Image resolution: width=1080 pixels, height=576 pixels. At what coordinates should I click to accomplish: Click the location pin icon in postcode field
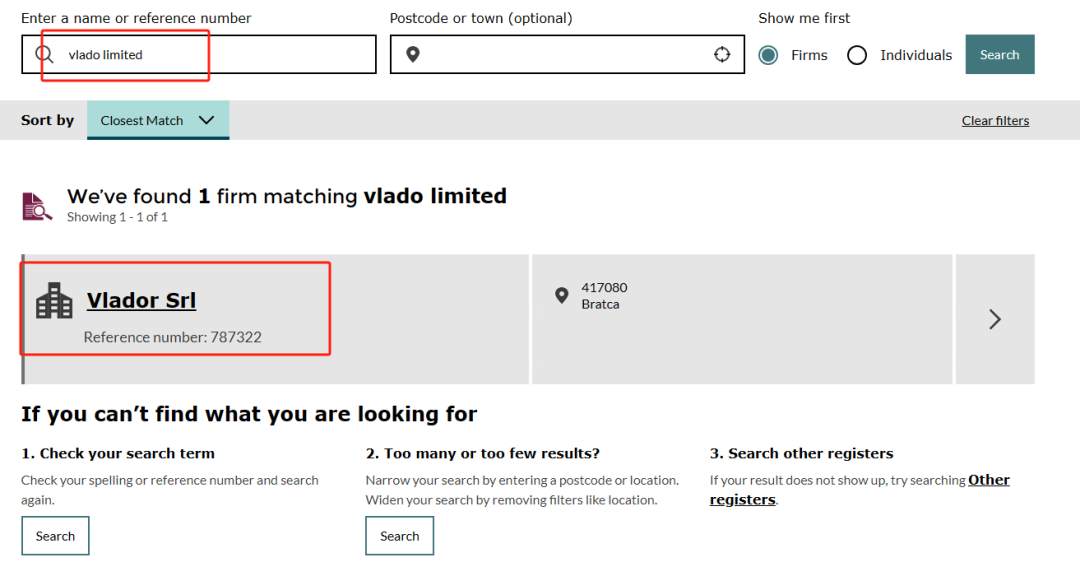(x=413, y=54)
